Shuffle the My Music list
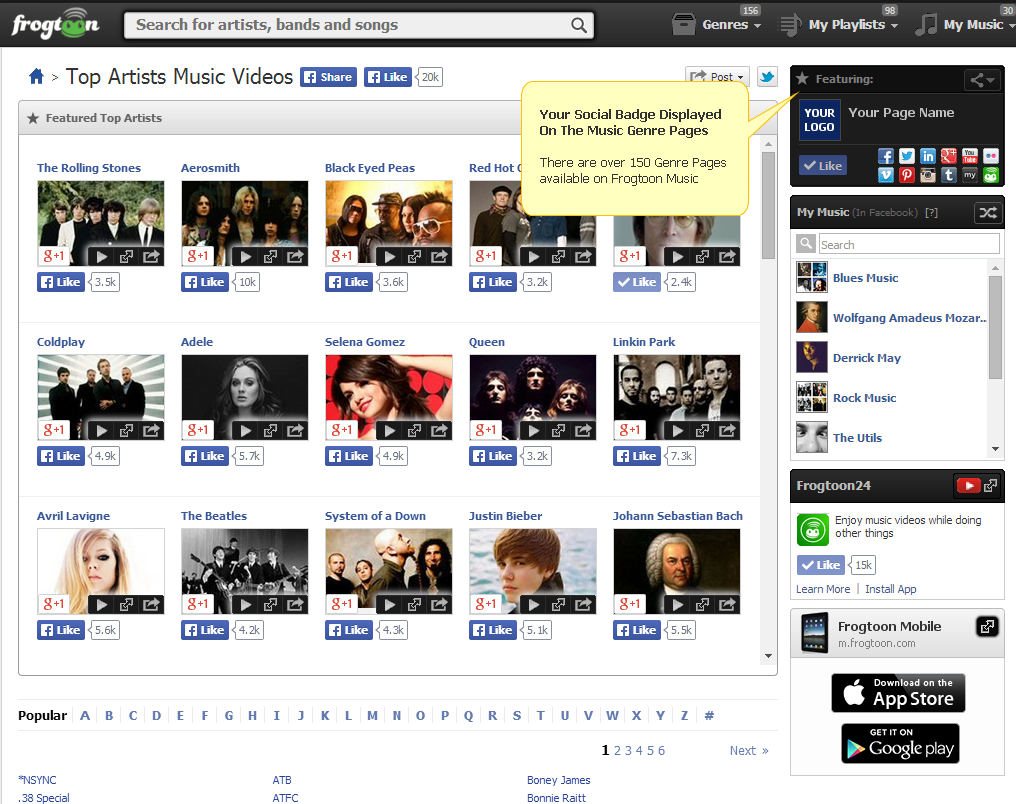1016x804 pixels. (x=986, y=212)
